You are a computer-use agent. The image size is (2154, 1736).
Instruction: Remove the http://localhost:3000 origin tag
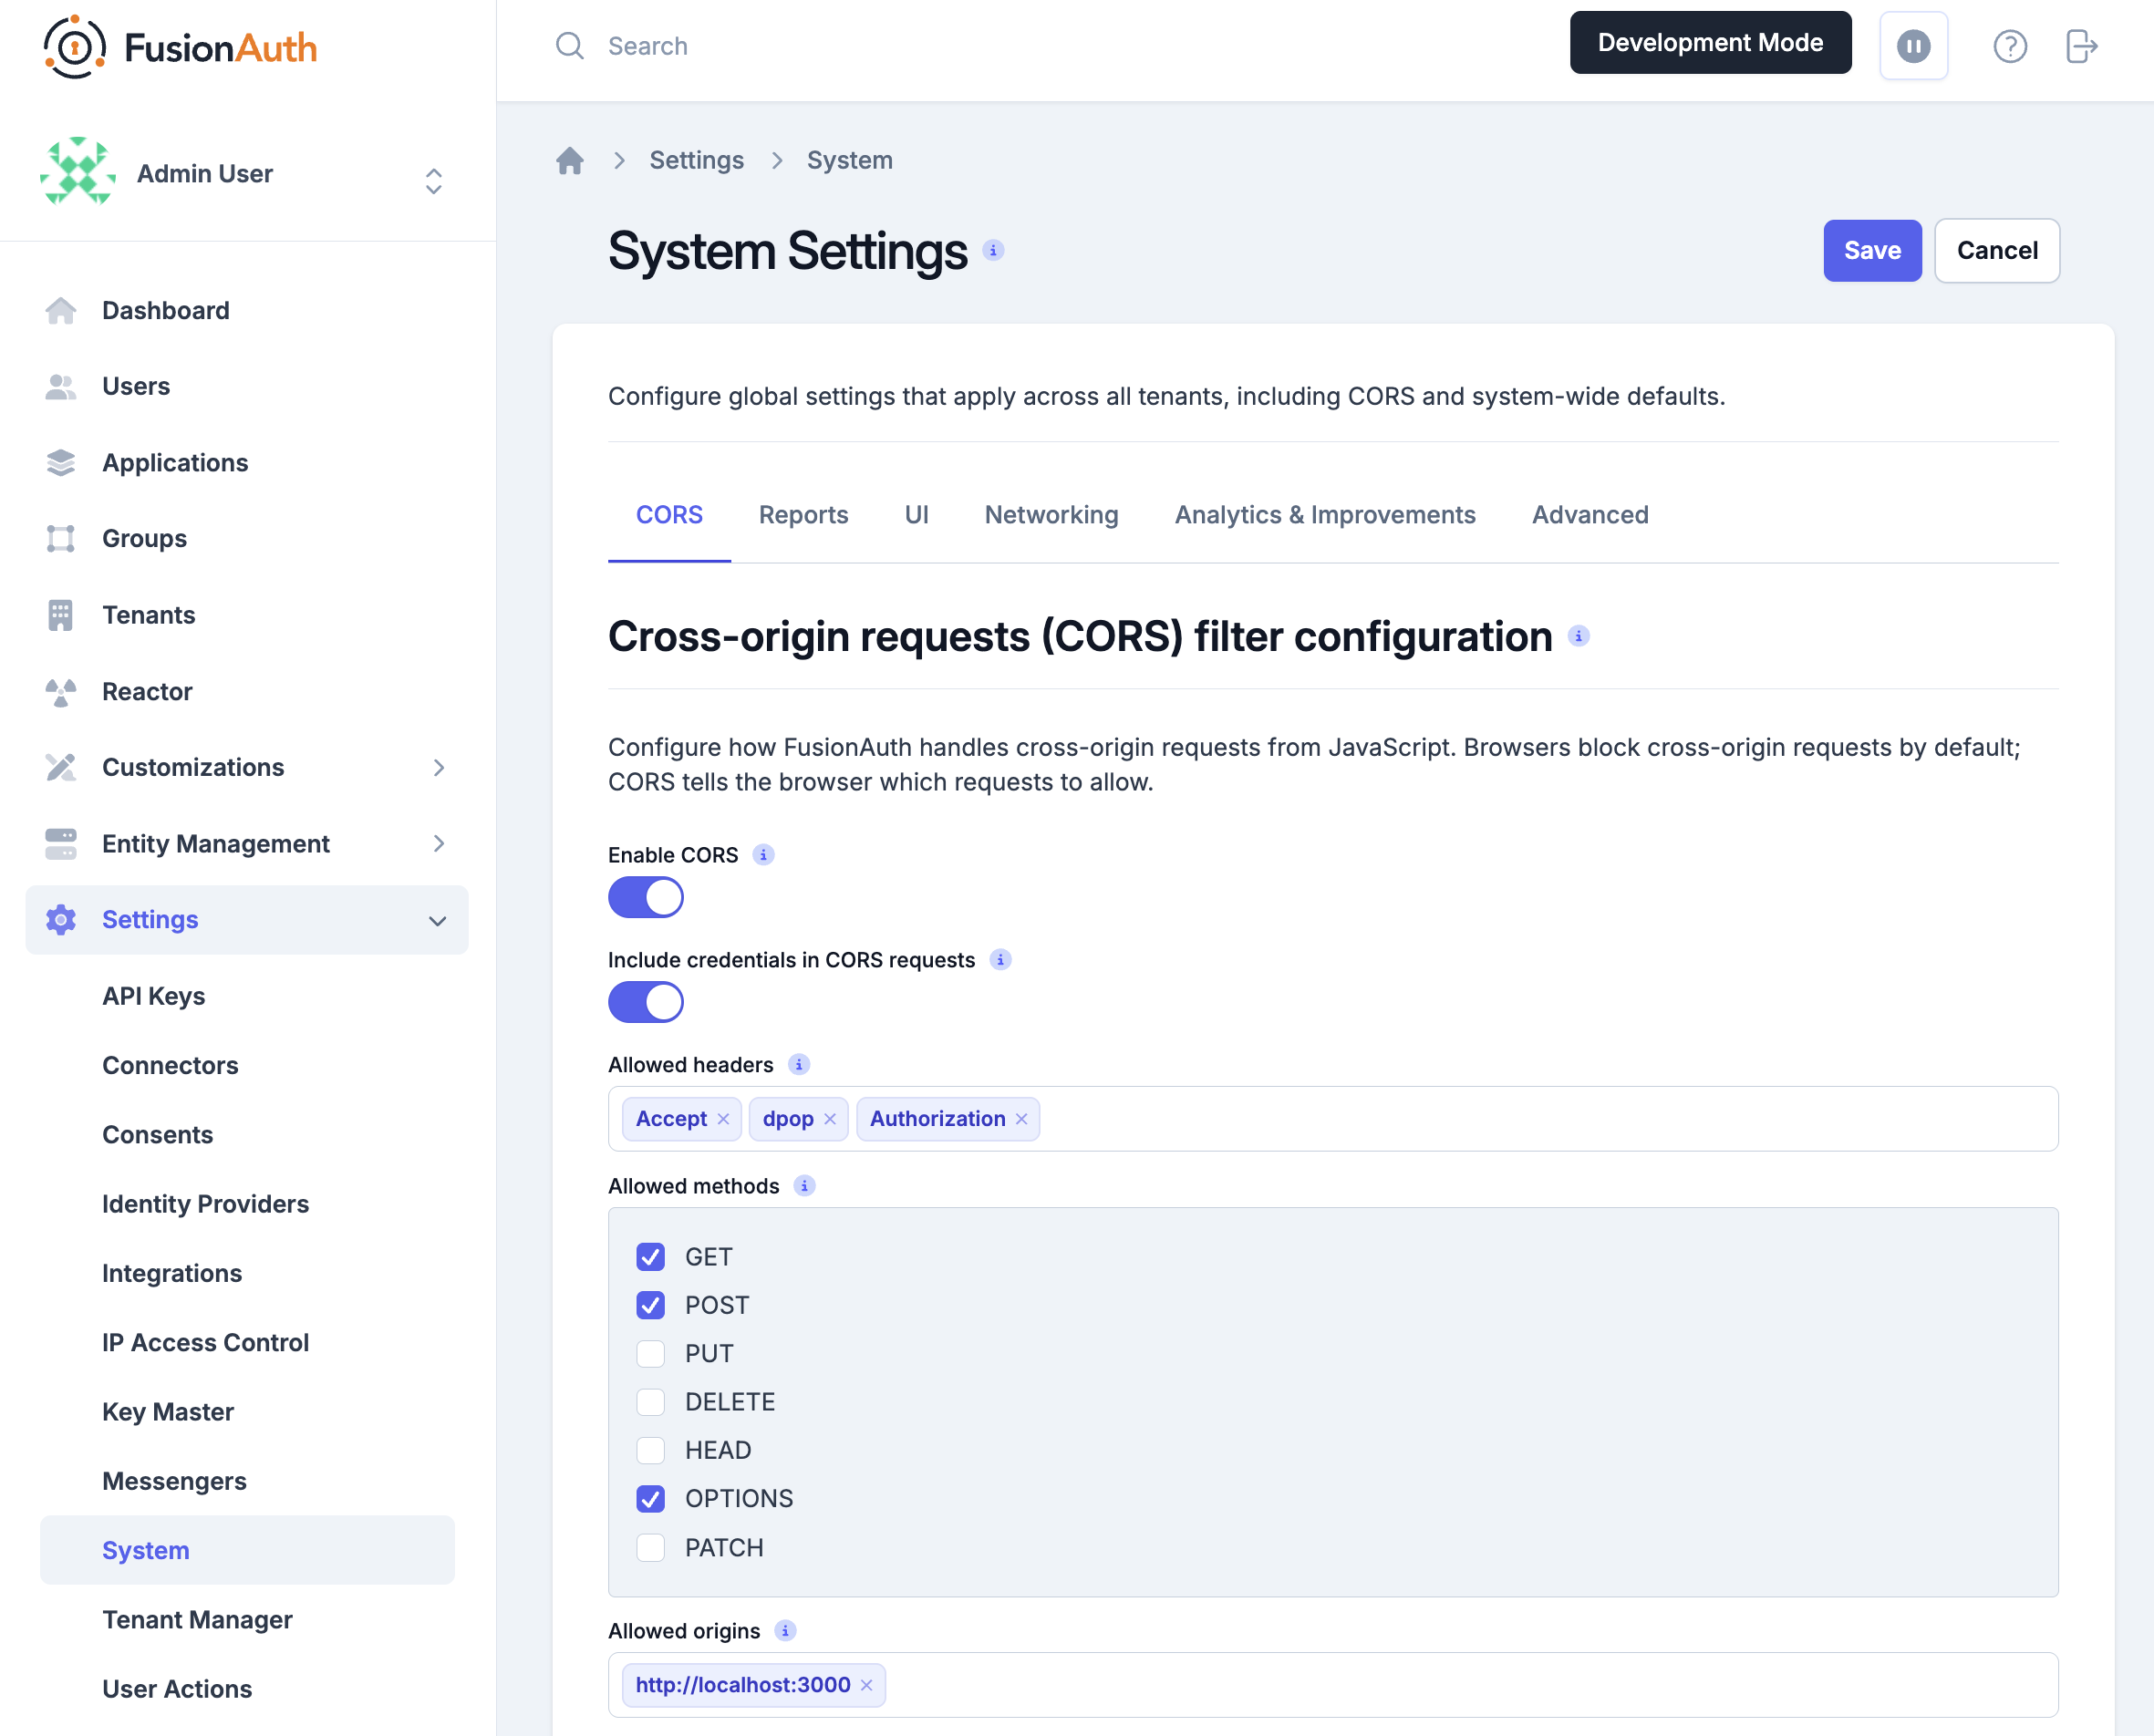867,1685
